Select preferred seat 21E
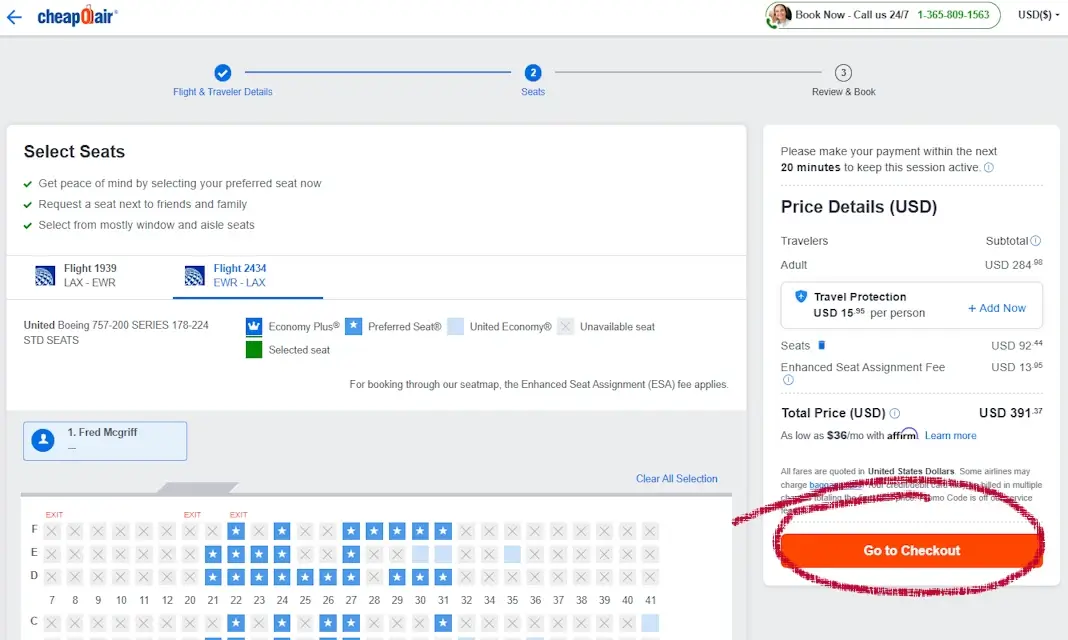The image size is (1068, 640). point(213,554)
